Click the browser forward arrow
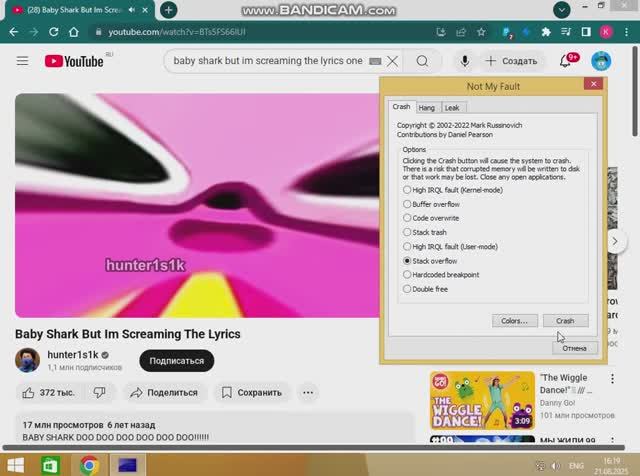The width and height of the screenshot is (640, 476). click(33, 32)
